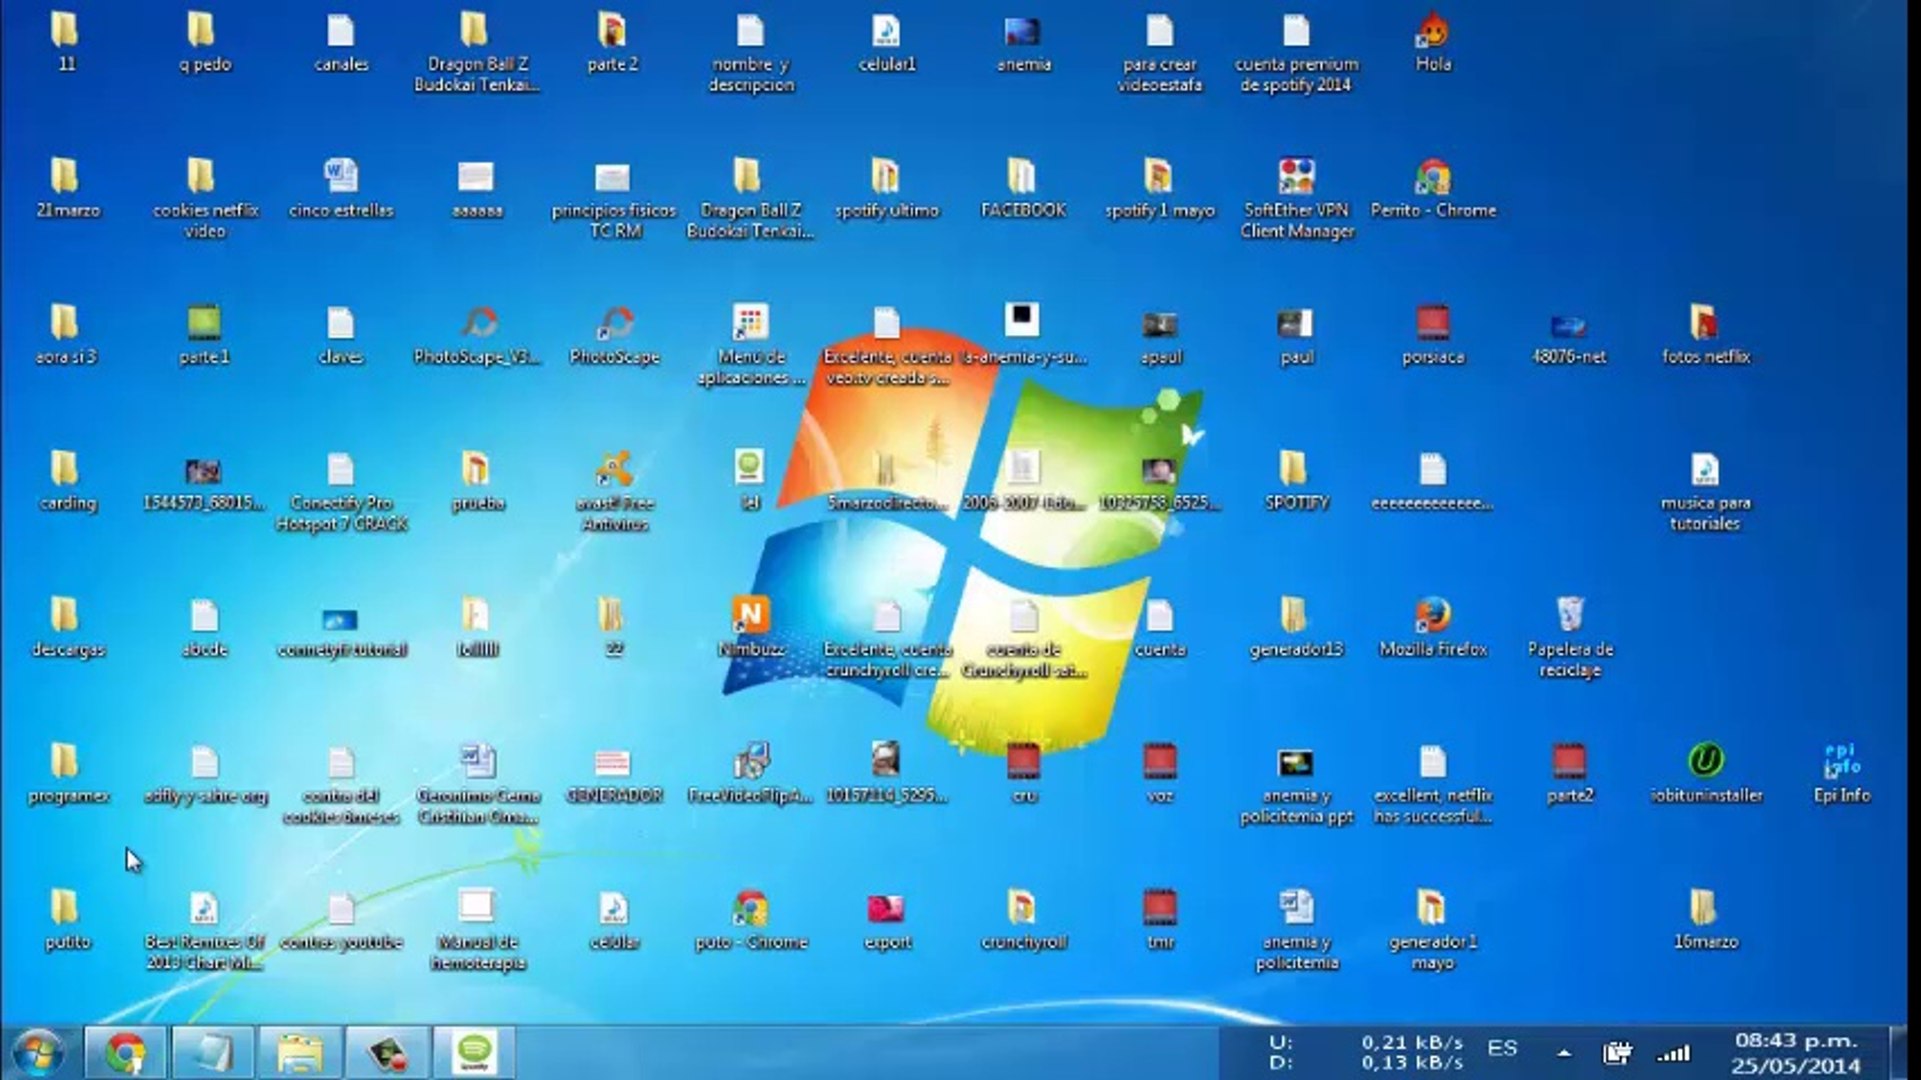Select the FACEBOOK folder
The width and height of the screenshot is (1921, 1080).
point(1023,188)
